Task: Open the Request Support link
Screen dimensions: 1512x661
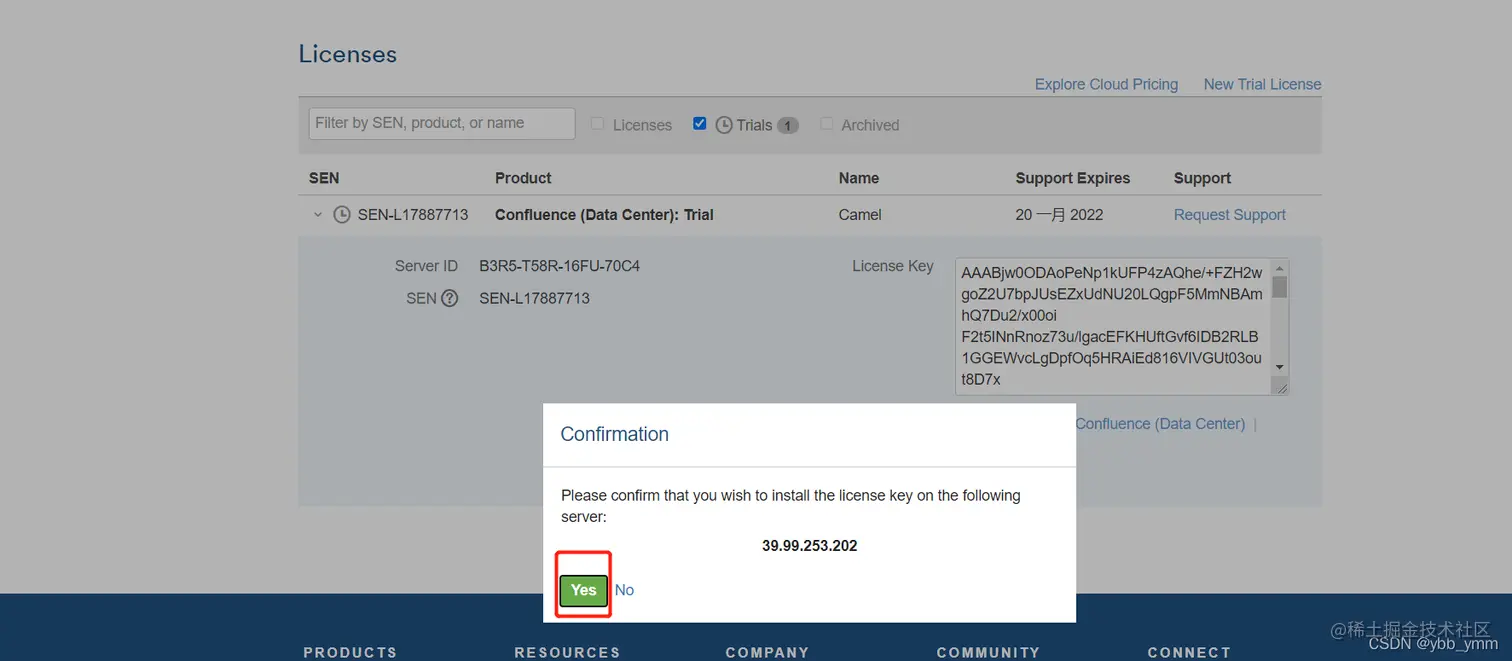Action: pyautogui.click(x=1230, y=214)
